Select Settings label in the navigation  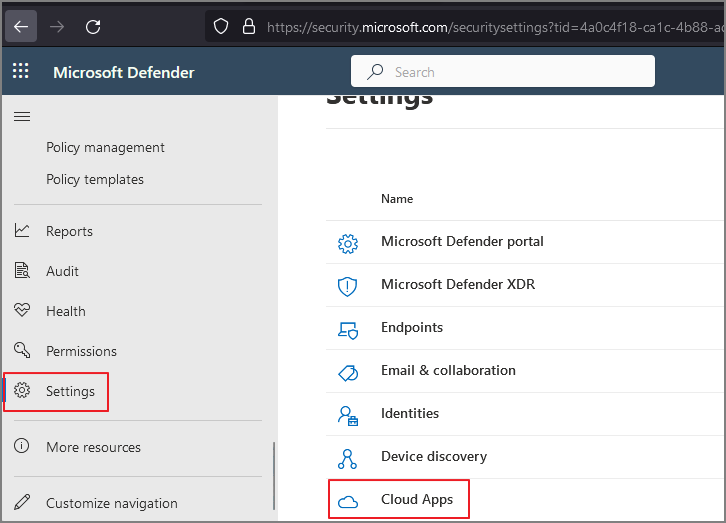click(70, 391)
